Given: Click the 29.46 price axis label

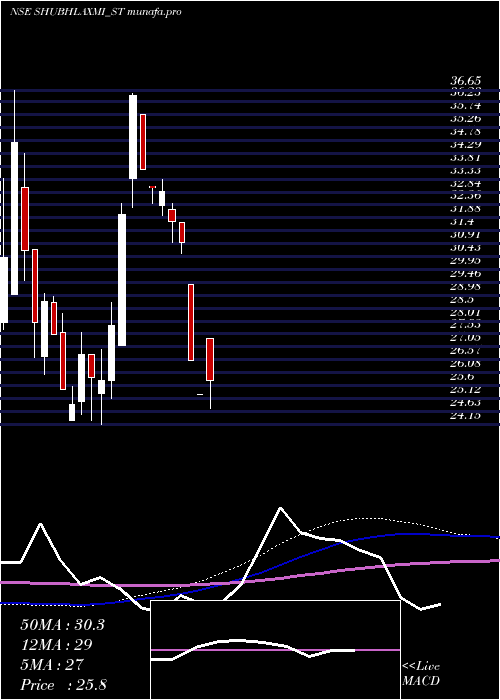Looking at the screenshot, I should click(466, 274).
